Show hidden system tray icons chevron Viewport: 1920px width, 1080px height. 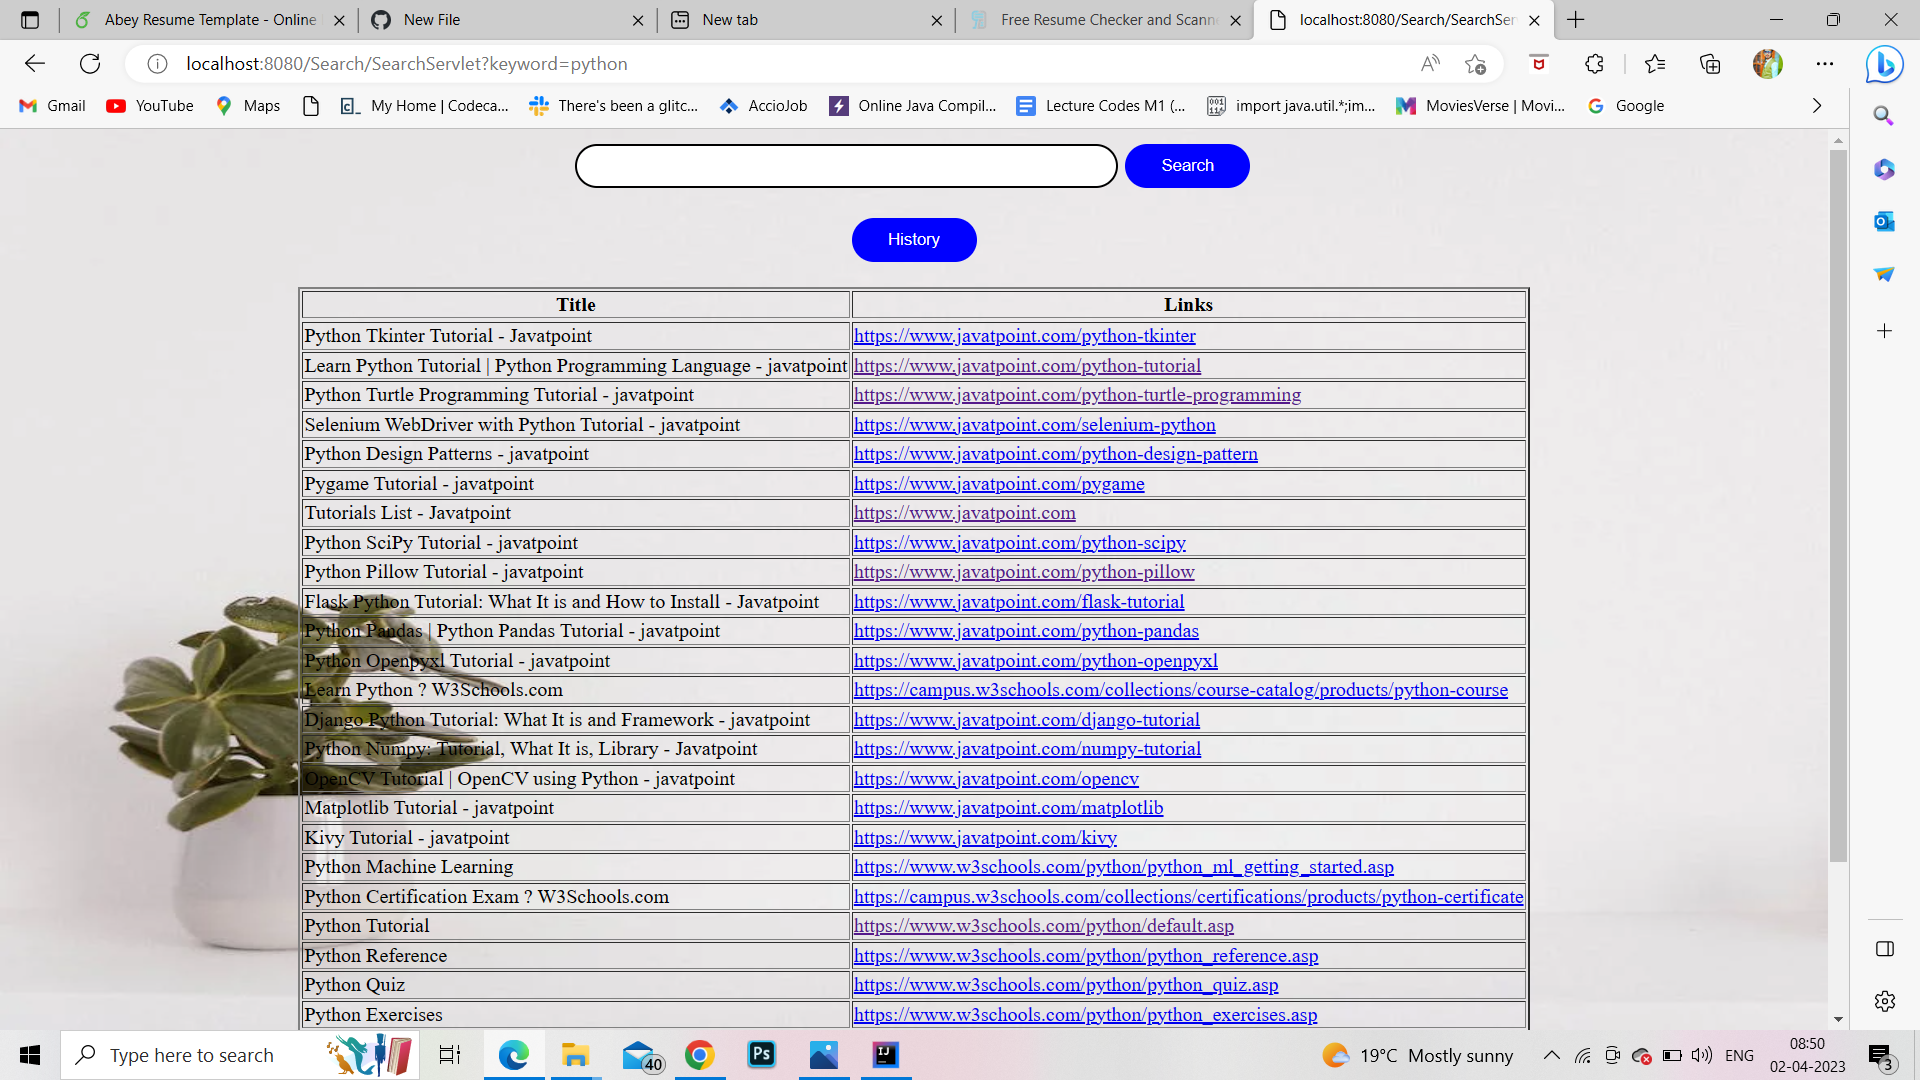1551,1055
